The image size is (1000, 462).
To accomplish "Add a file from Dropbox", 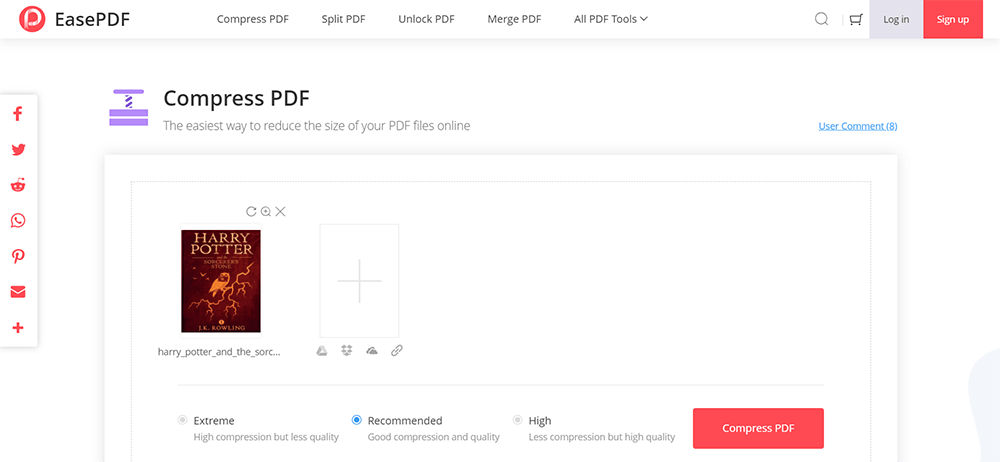I will coord(347,351).
